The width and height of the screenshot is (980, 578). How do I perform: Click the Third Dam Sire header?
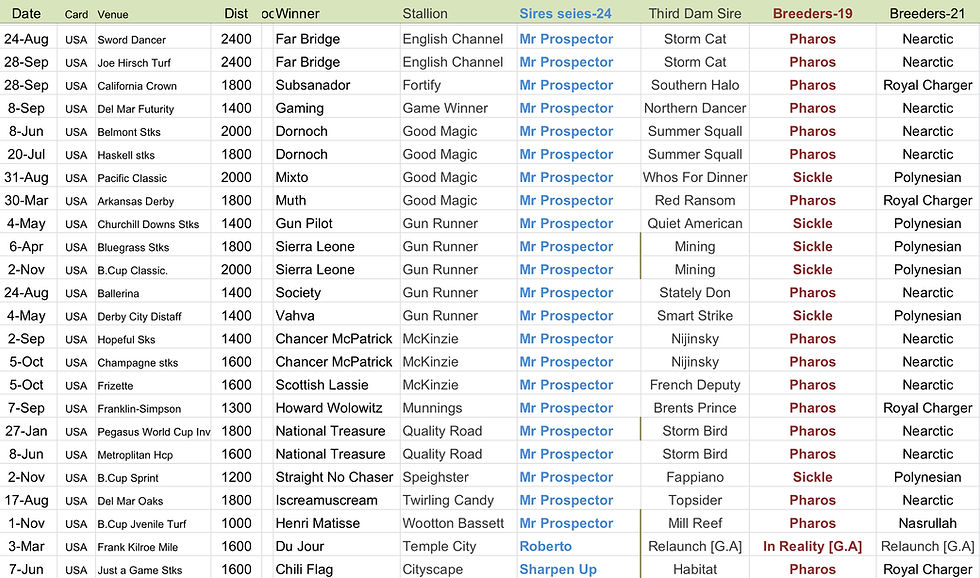coord(695,13)
